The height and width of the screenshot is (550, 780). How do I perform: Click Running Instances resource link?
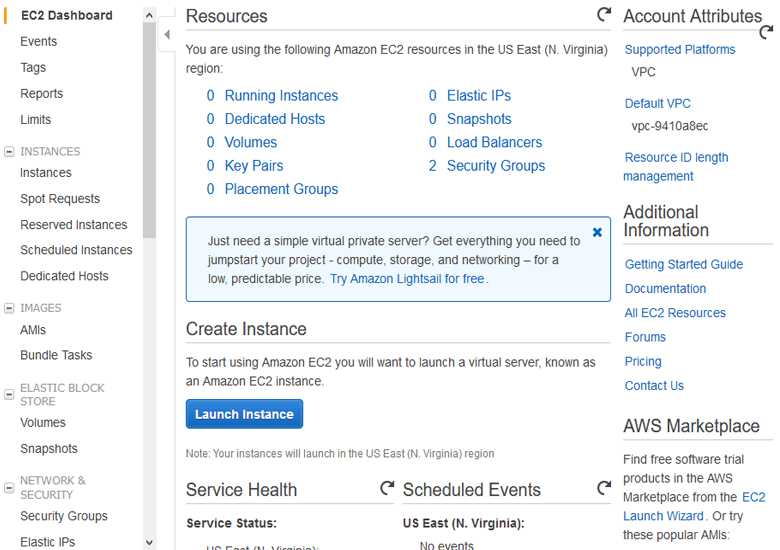[x=281, y=95]
